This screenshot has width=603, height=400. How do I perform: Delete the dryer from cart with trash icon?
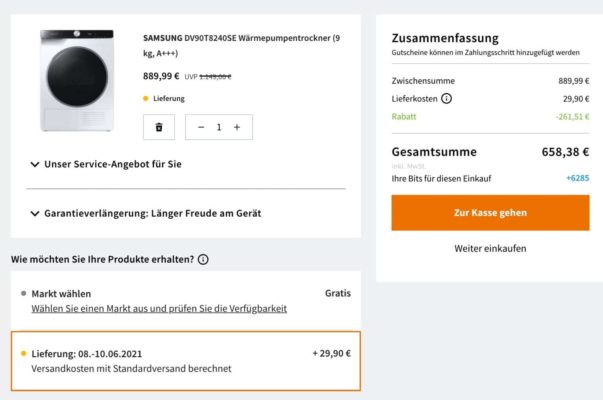(x=159, y=127)
